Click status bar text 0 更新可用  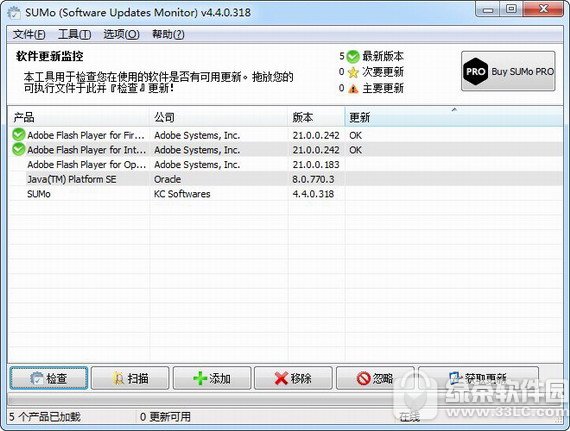click(165, 416)
